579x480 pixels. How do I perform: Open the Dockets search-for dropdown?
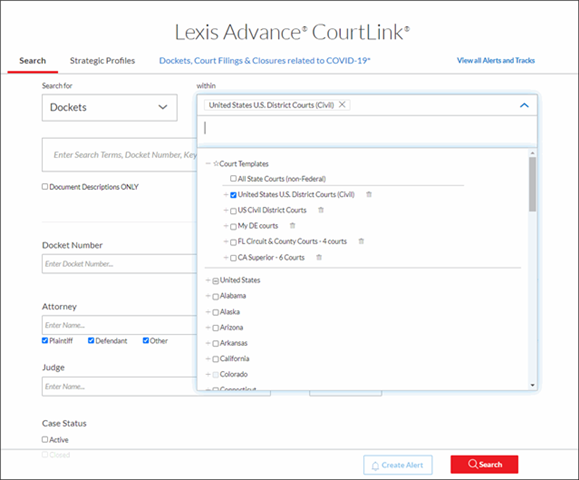pyautogui.click(x=110, y=107)
